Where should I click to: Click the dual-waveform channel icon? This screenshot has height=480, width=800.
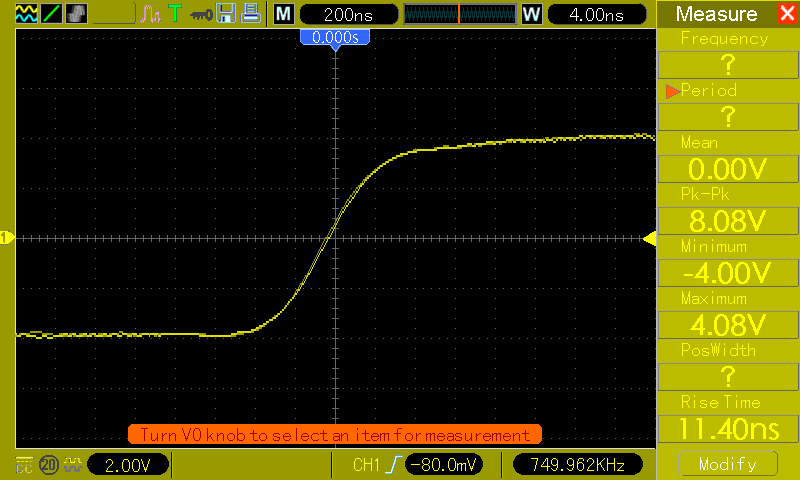pos(27,13)
